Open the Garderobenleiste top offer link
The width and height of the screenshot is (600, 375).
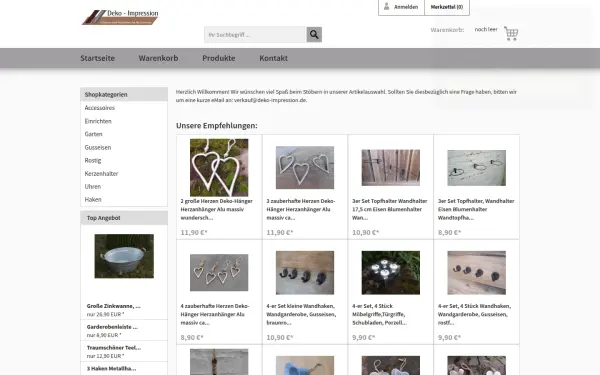click(x=112, y=327)
